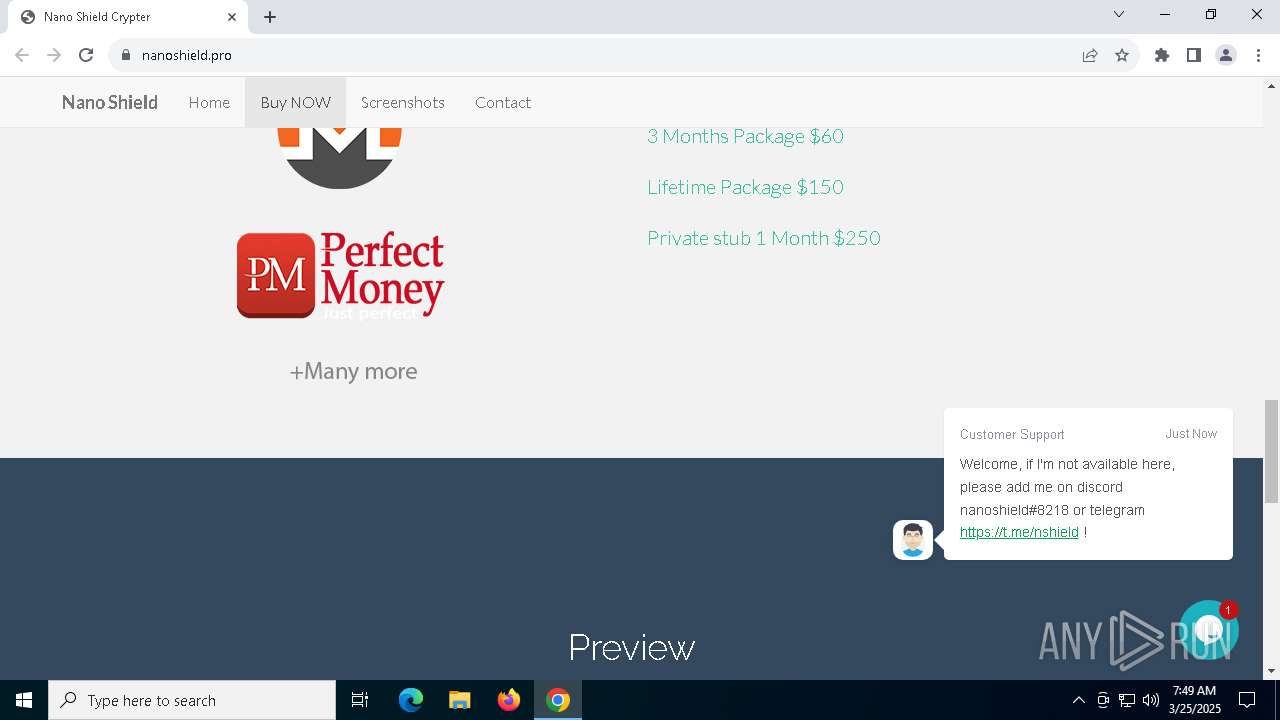Open the network tray icon
The width and height of the screenshot is (1280, 720).
tap(1127, 700)
